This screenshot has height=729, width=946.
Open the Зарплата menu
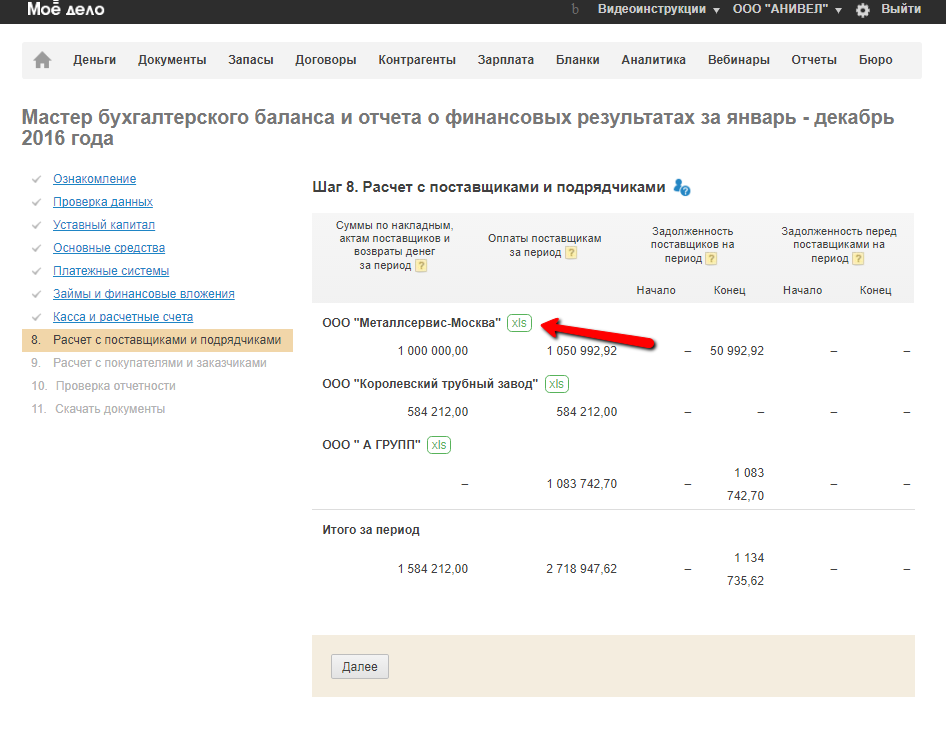[506, 60]
